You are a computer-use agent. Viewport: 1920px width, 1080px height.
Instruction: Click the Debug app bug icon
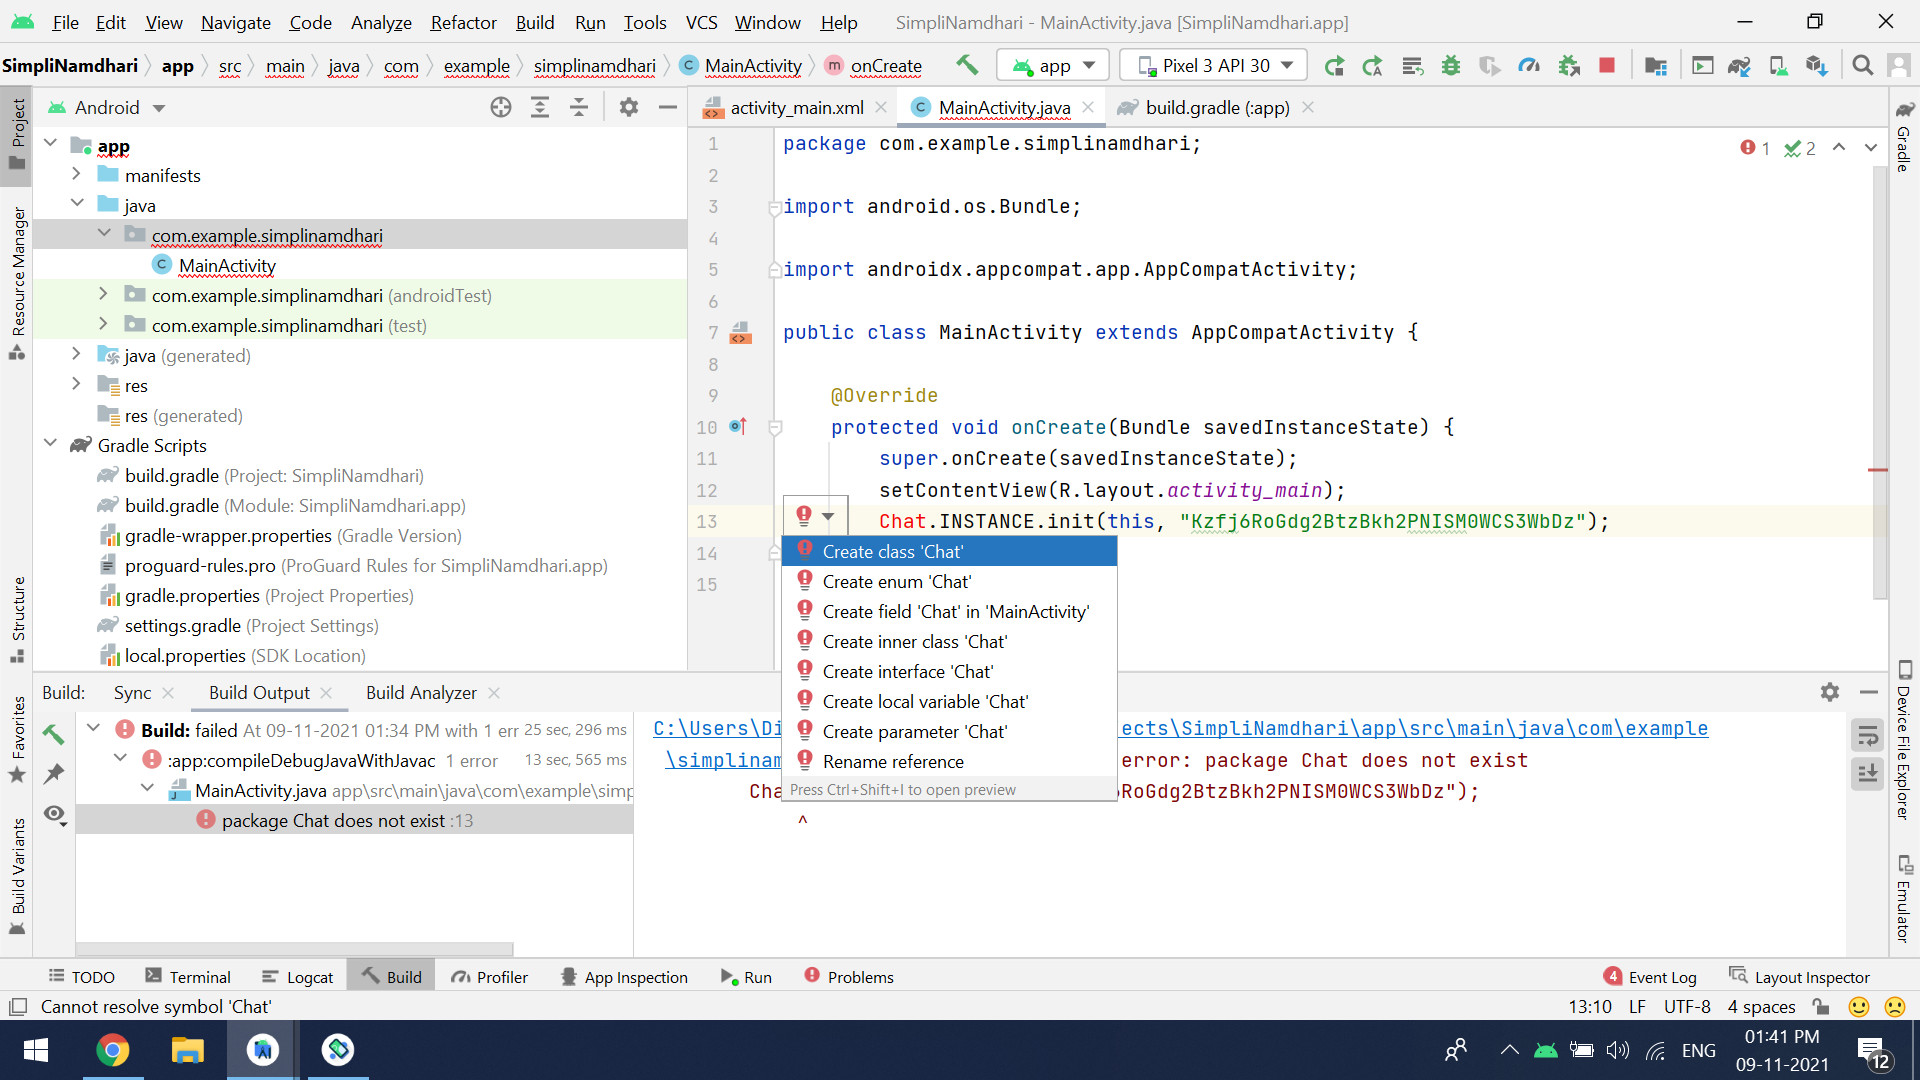tap(1450, 66)
